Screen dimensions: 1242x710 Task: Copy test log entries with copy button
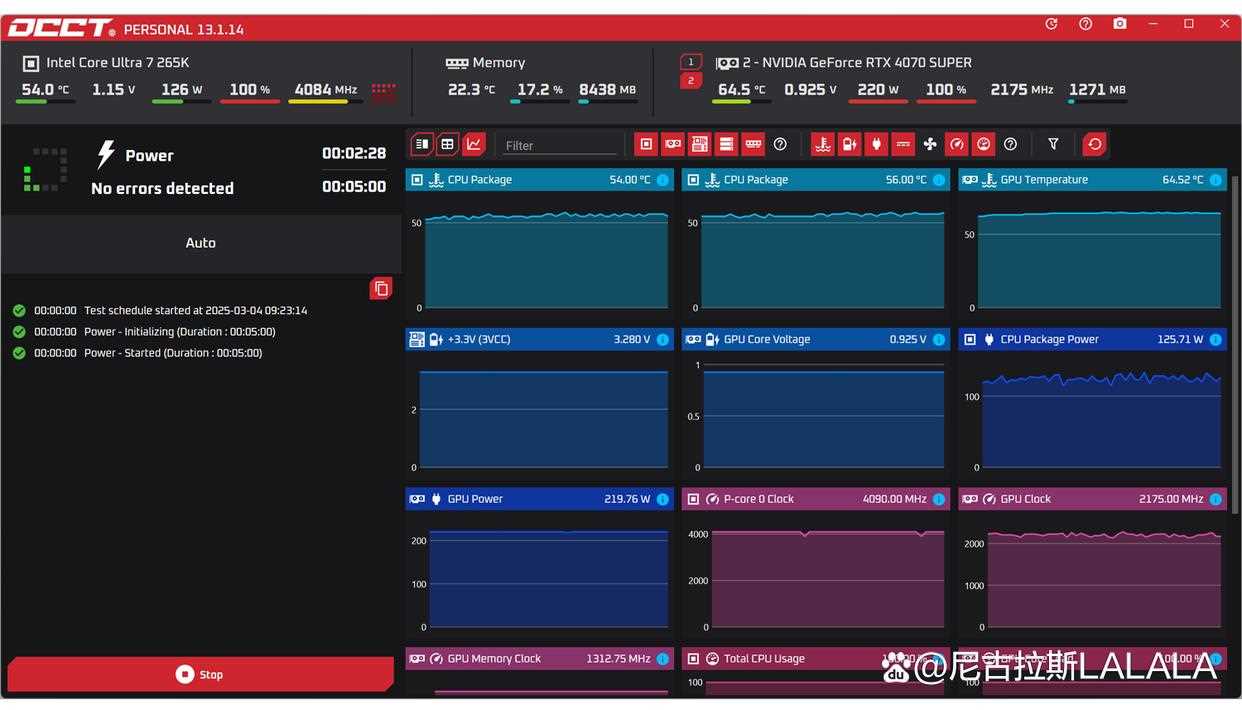coord(381,287)
